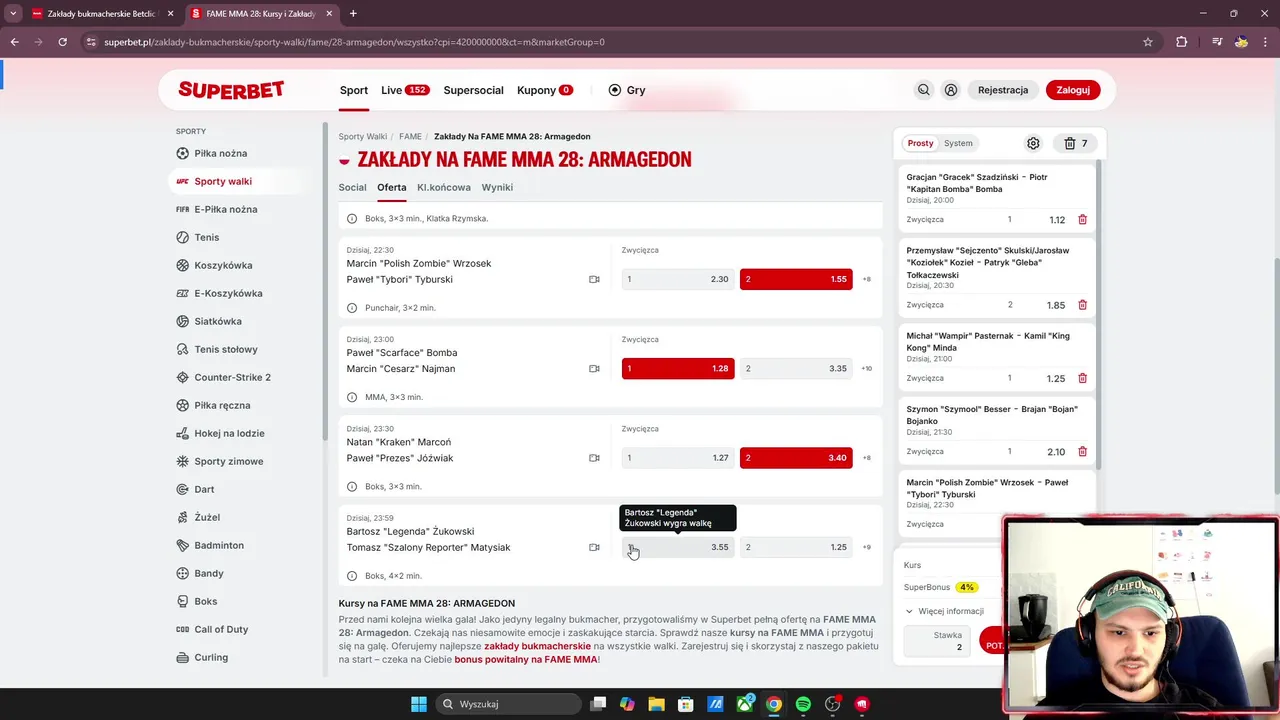
Task: Open the Live section in the top menu
Action: (405, 90)
